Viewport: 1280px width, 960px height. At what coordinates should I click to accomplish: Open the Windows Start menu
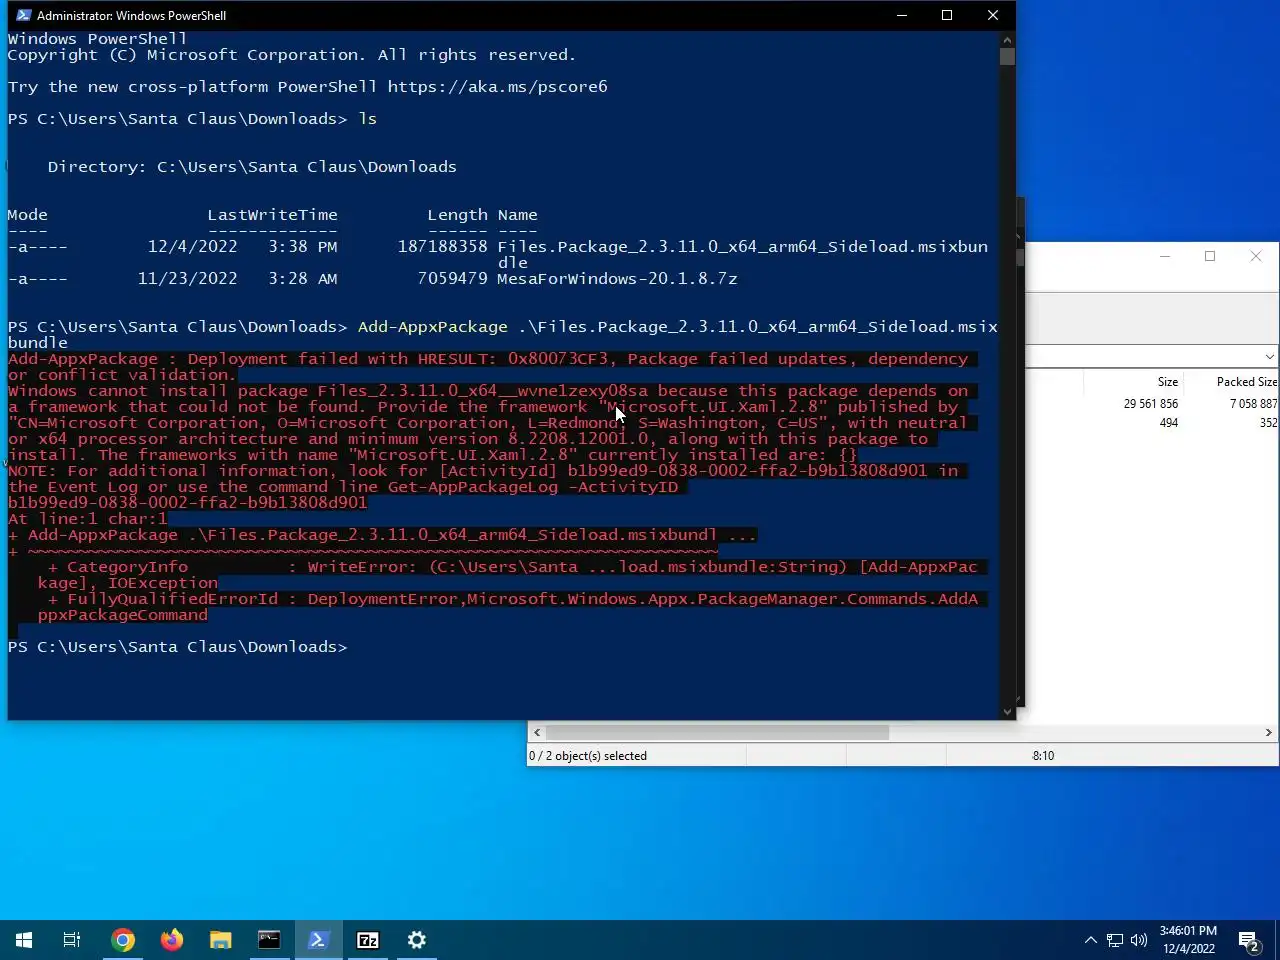(24, 940)
